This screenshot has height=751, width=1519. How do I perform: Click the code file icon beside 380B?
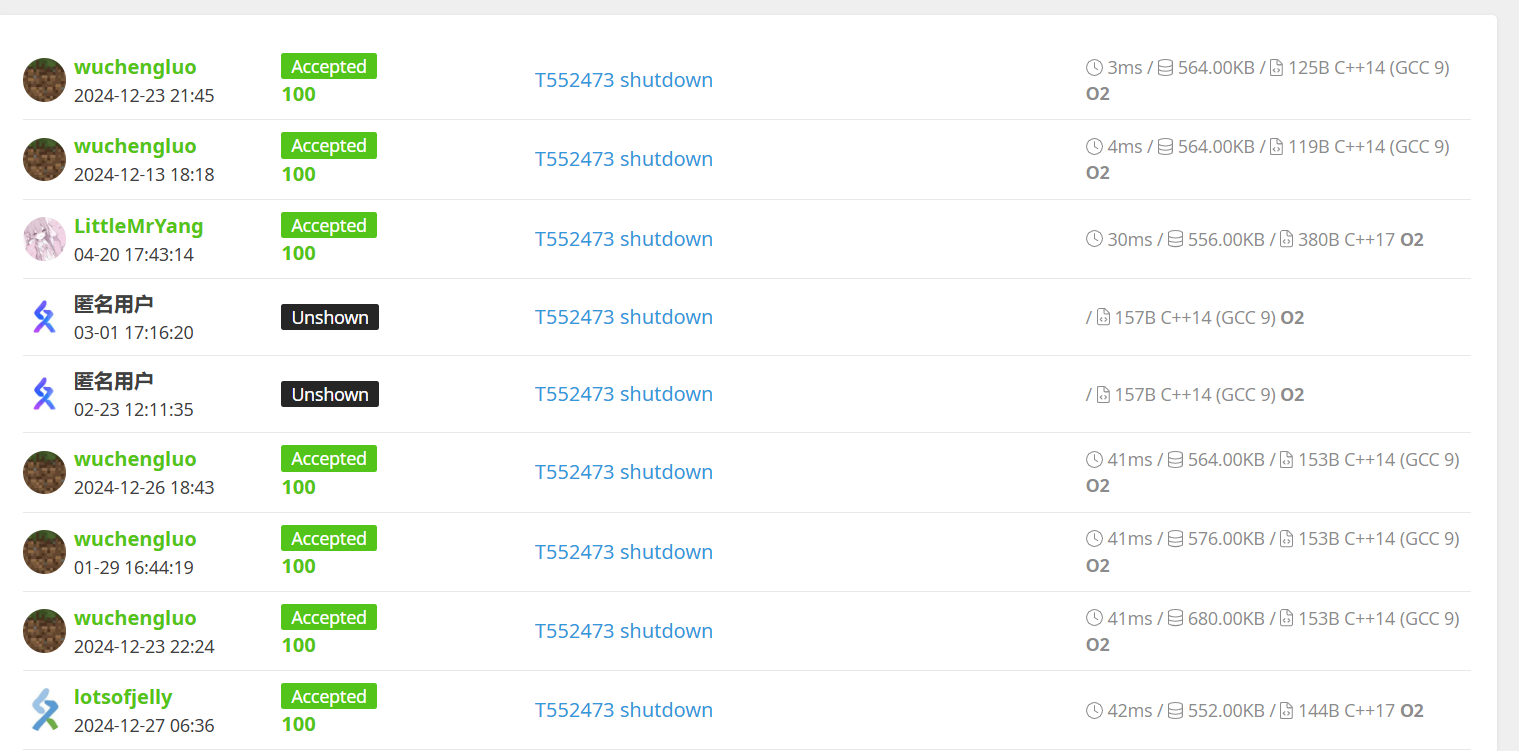(1286, 240)
